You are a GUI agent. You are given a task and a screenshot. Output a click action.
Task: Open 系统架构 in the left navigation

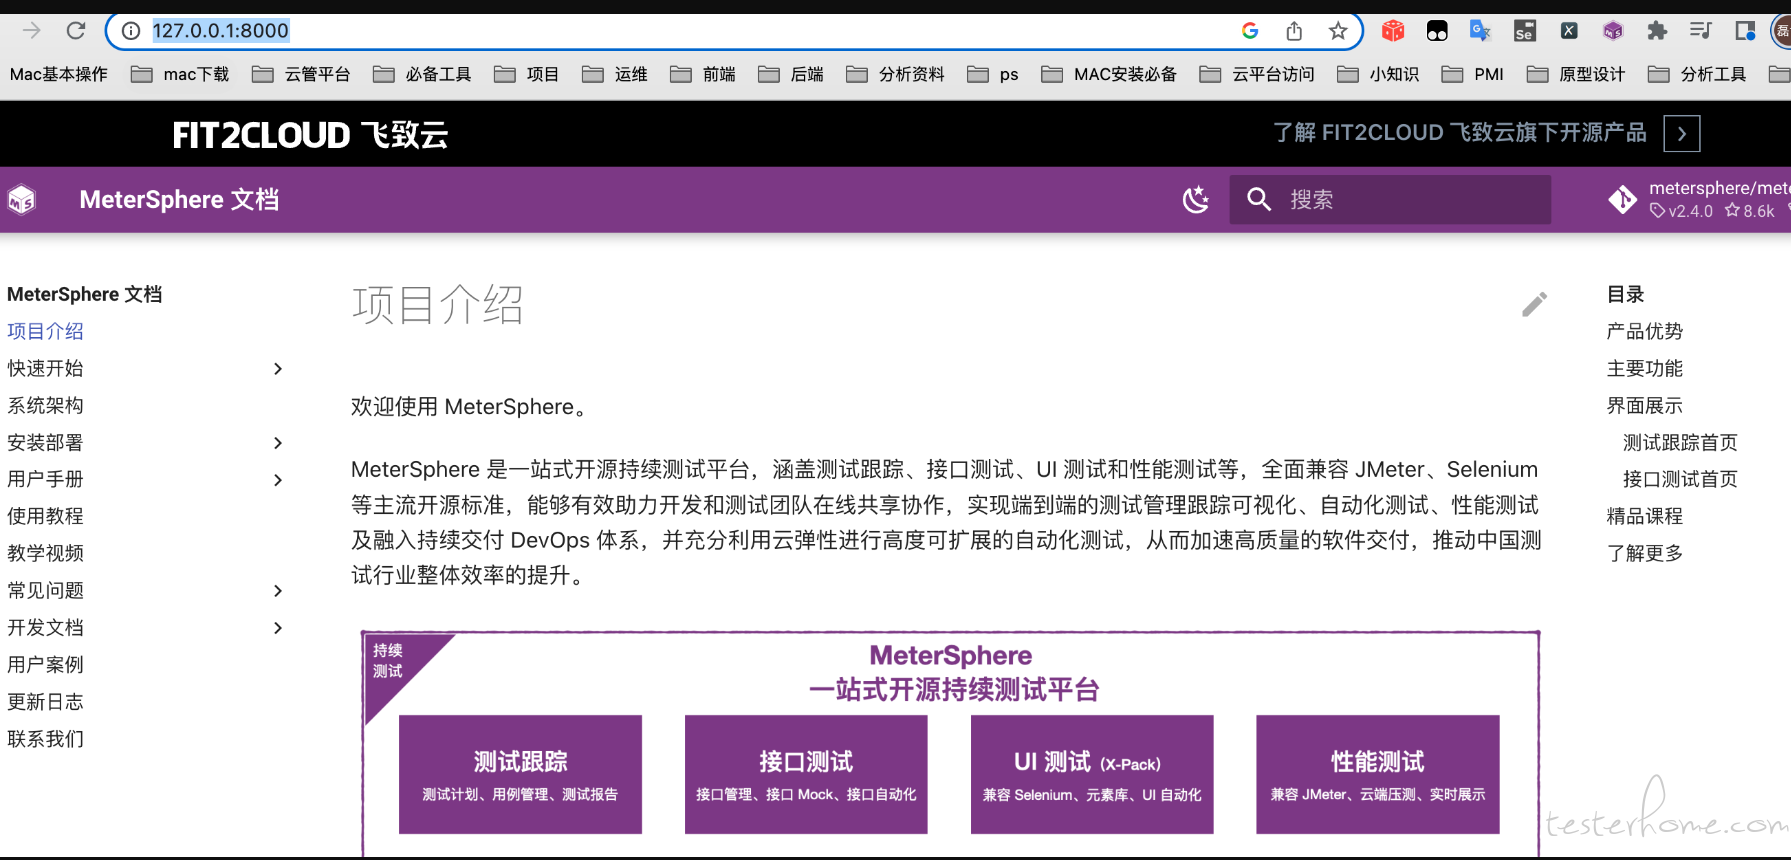[45, 405]
